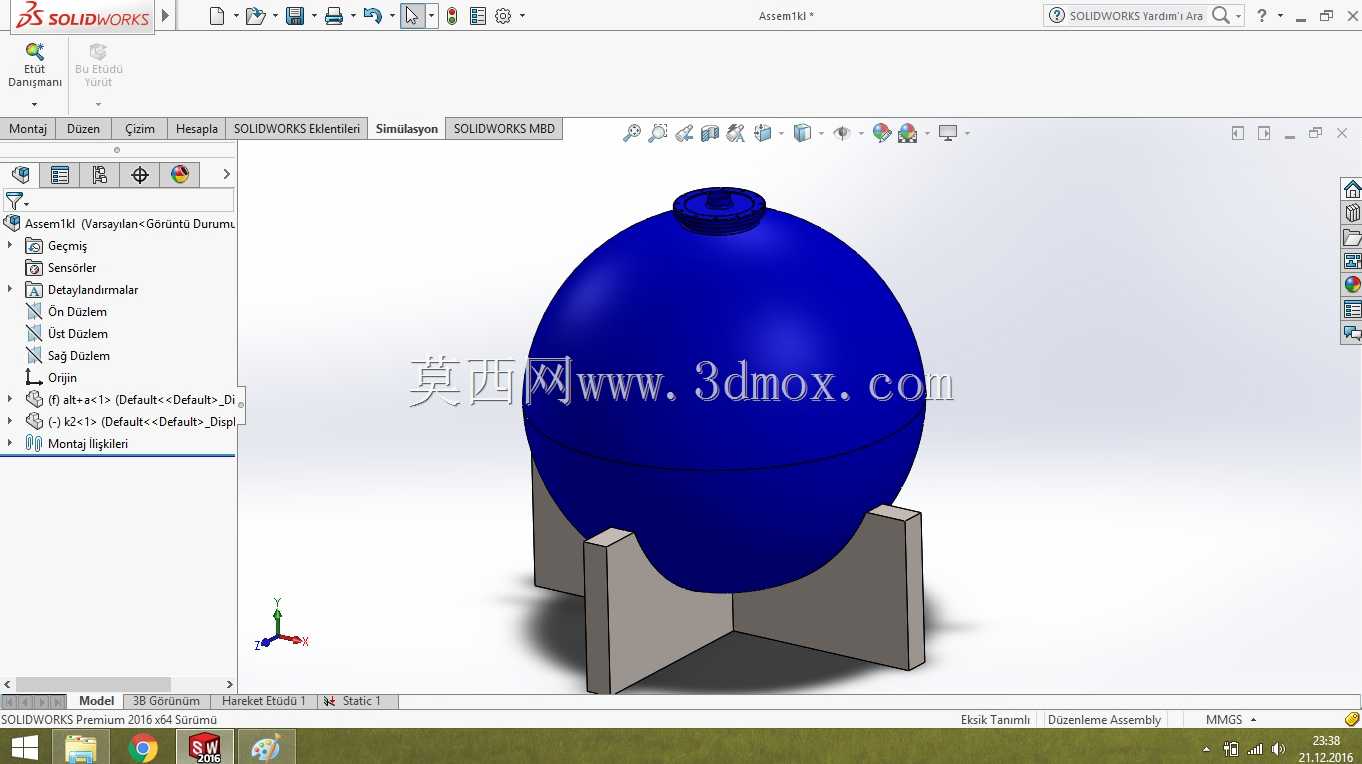
Task: Click the SOLIDWORKS help search field
Action: point(1136,16)
